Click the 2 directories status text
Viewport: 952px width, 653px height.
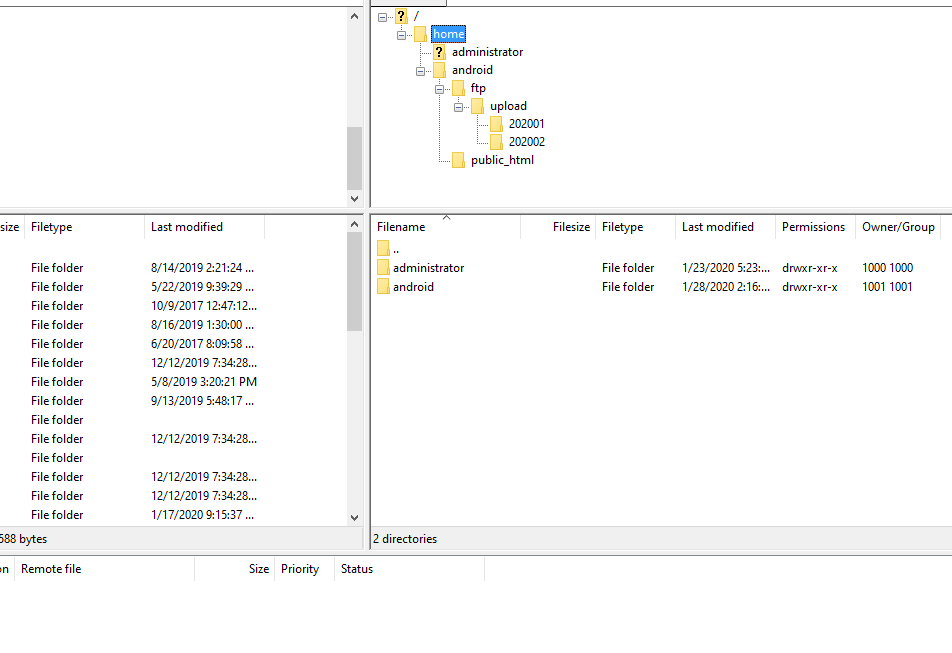click(405, 539)
